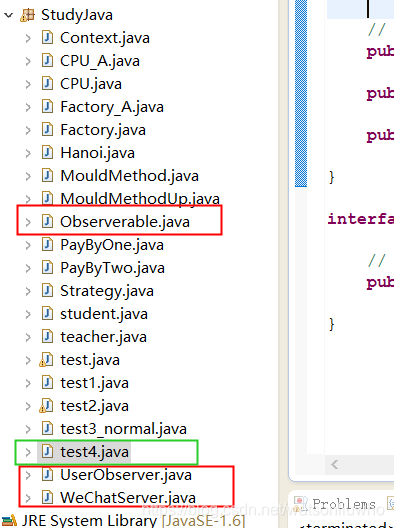Collapse the StudyJava package node

tap(8, 15)
